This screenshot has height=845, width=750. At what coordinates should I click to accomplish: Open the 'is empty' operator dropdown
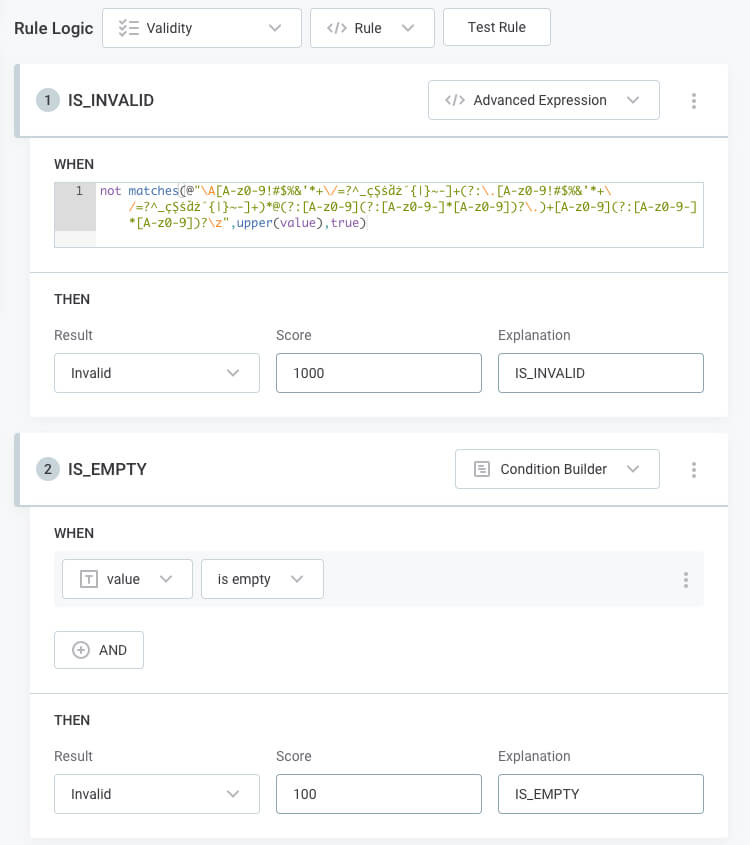click(261, 579)
